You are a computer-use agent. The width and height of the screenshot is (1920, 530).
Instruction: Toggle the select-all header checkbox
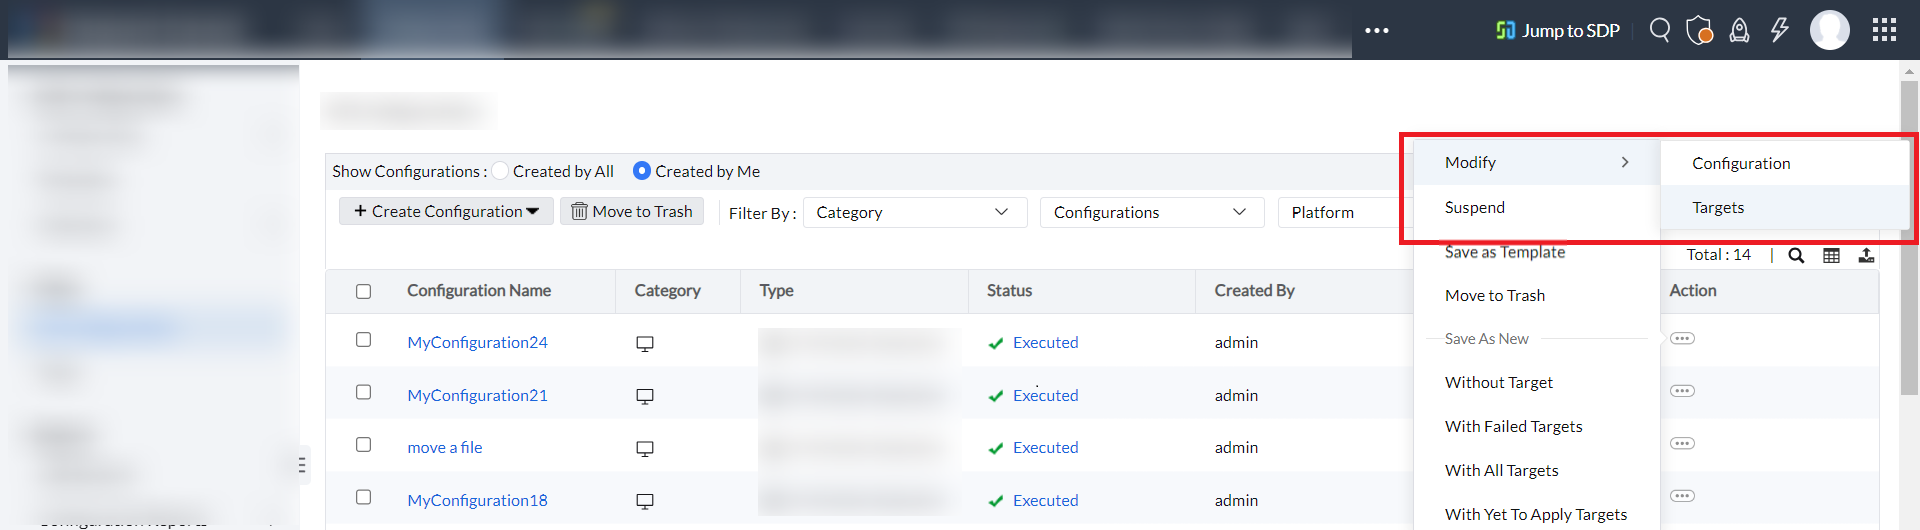point(364,291)
